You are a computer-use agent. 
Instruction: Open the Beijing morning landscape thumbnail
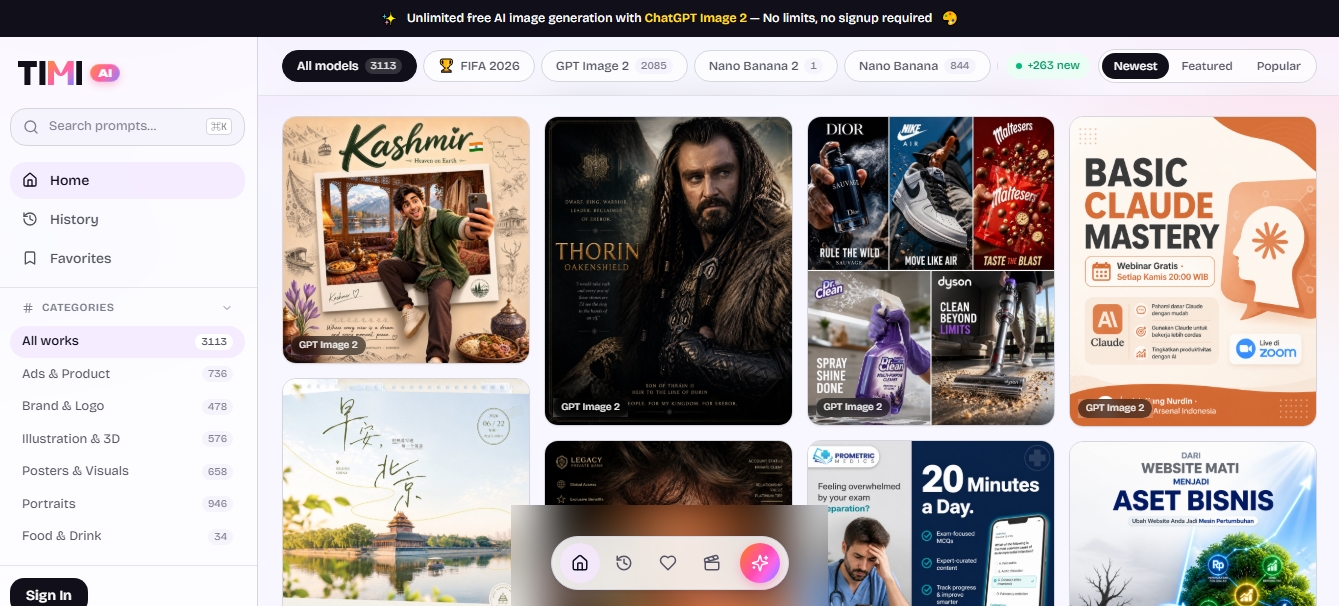[406, 492]
